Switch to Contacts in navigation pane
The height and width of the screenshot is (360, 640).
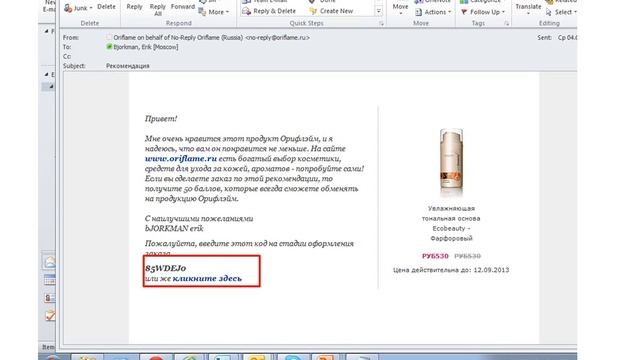coord(49,298)
